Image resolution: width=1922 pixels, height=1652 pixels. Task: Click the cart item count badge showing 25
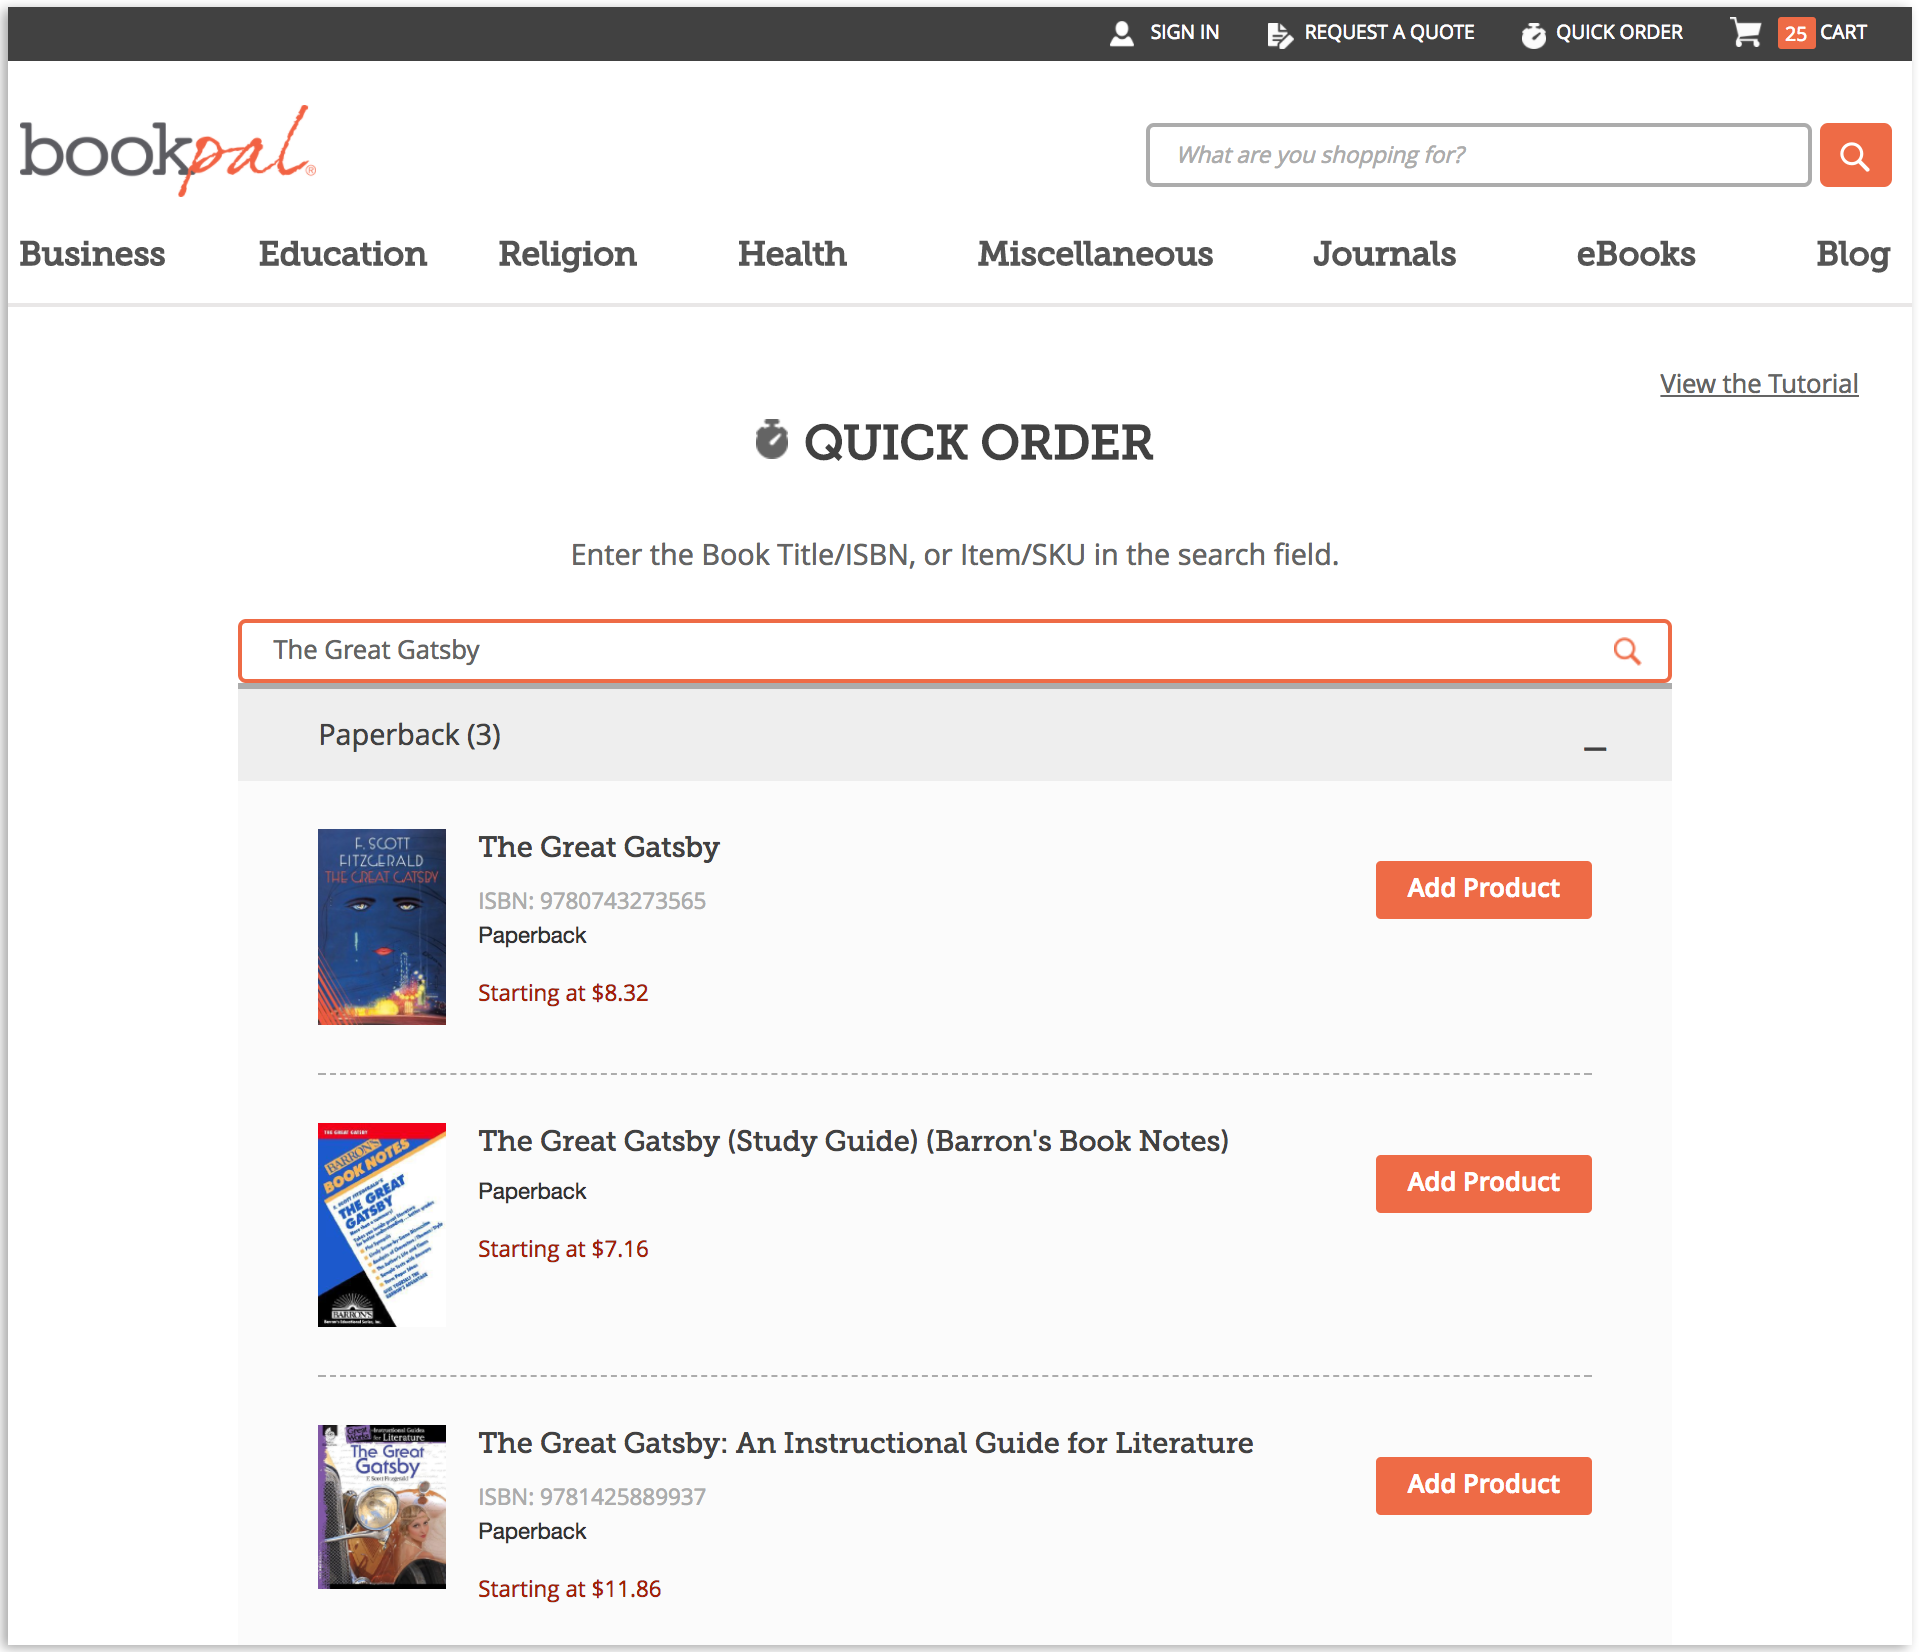point(1796,33)
